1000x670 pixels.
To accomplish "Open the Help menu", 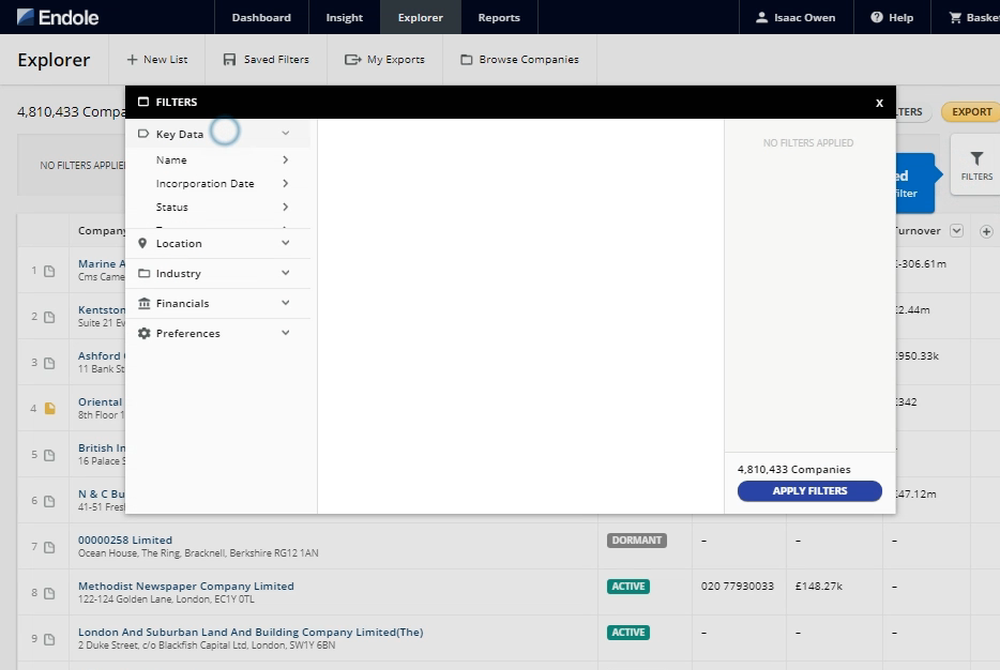I will tap(892, 17).
